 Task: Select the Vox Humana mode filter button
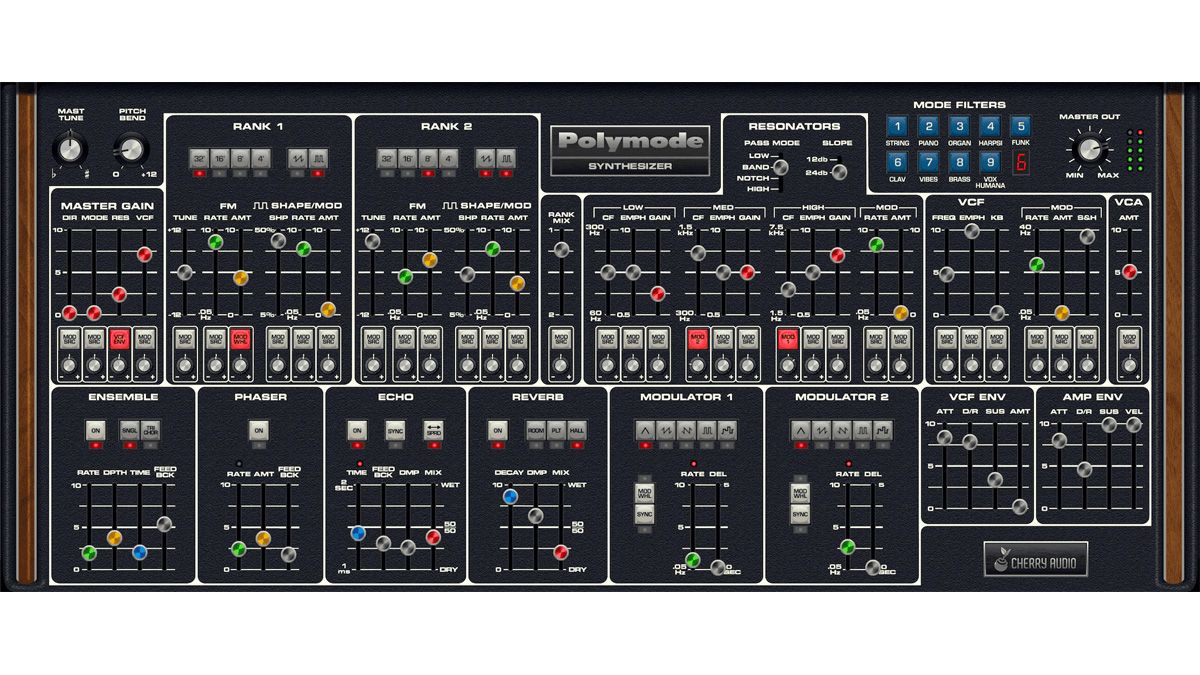pyautogui.click(x=988, y=160)
